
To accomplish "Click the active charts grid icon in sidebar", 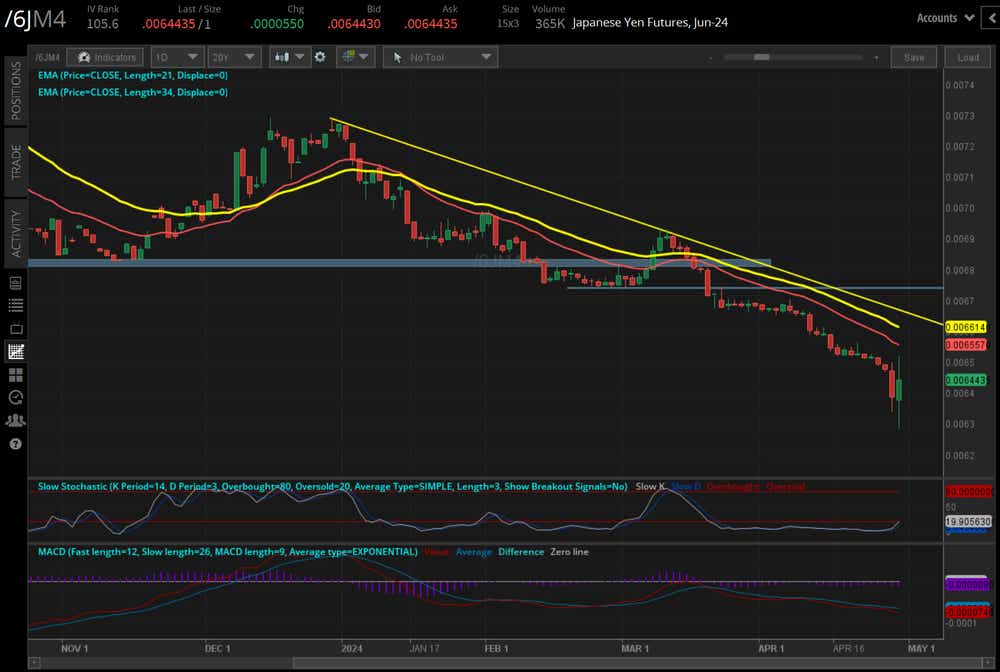I will (x=15, y=351).
